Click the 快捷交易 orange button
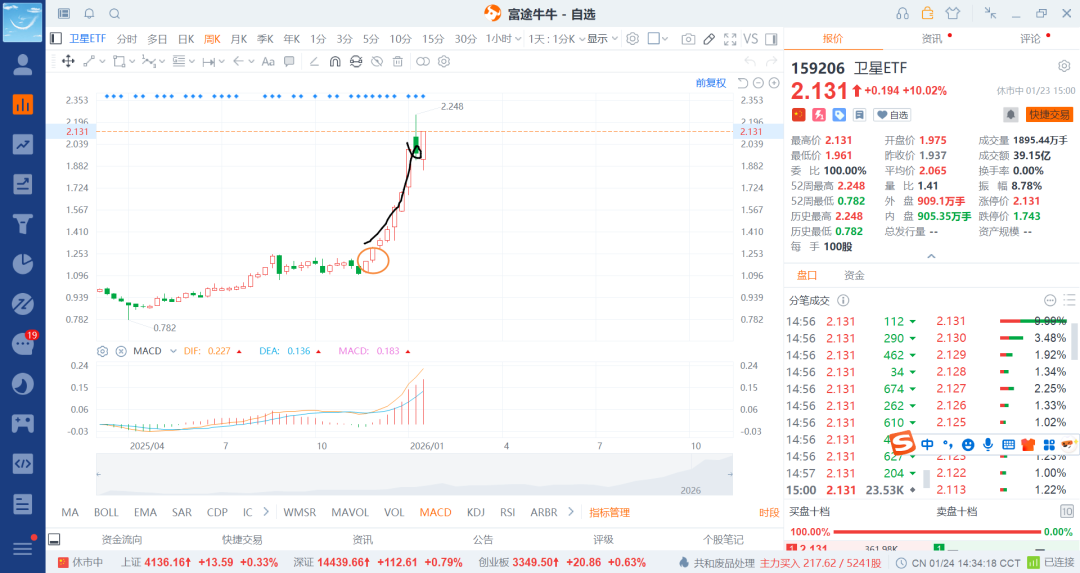 pyautogui.click(x=1049, y=114)
